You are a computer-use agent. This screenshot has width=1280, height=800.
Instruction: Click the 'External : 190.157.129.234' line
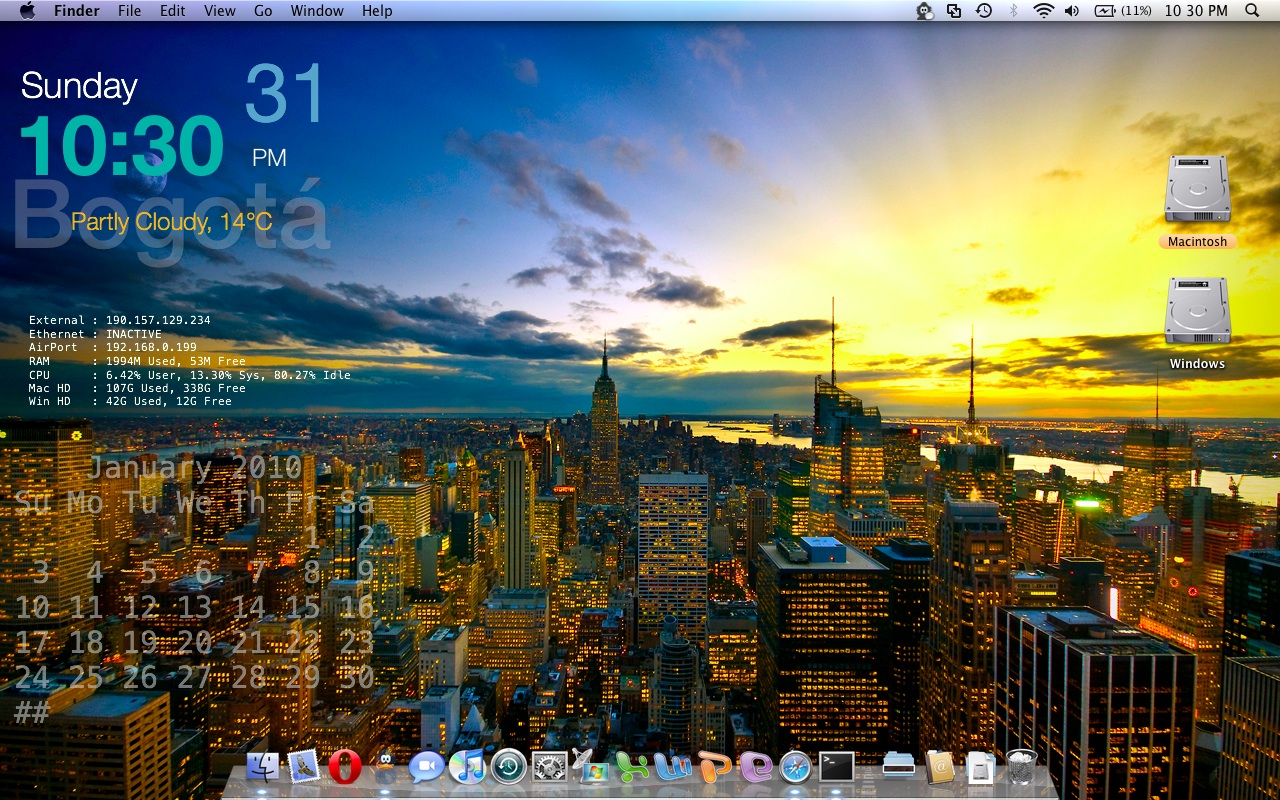(120, 320)
